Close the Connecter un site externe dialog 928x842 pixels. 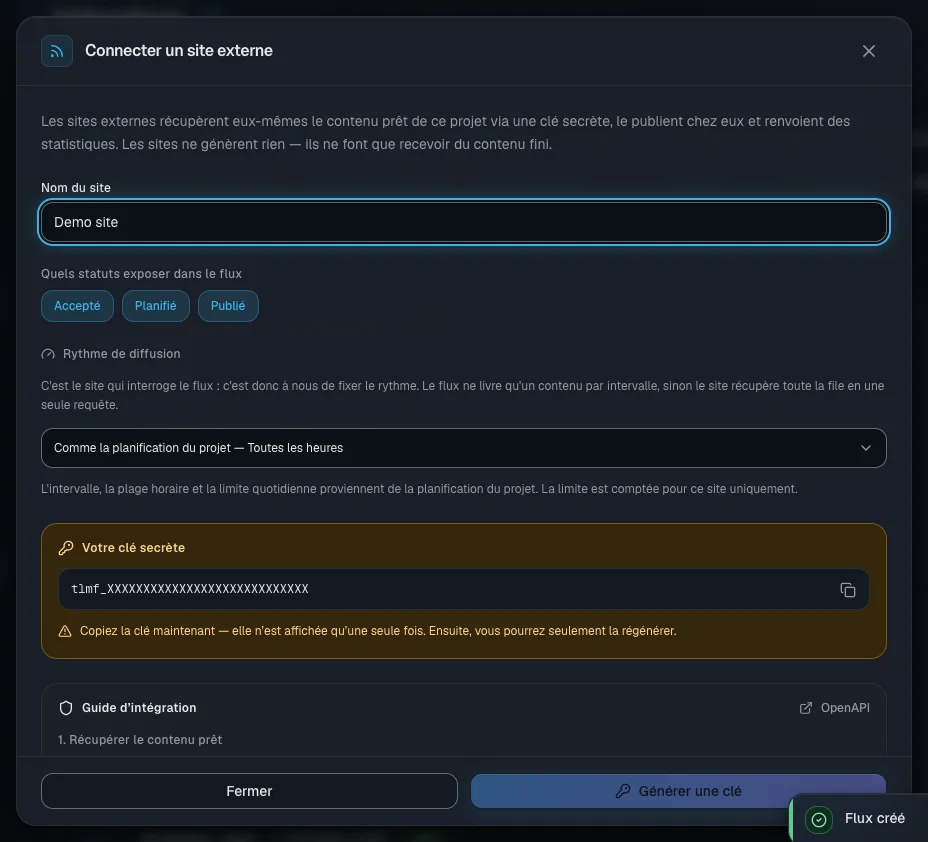click(868, 51)
